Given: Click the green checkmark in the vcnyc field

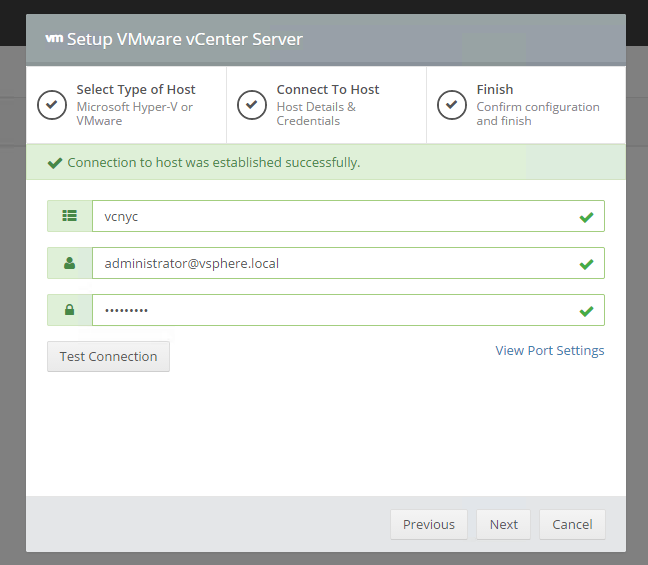Looking at the screenshot, I should point(586,217).
